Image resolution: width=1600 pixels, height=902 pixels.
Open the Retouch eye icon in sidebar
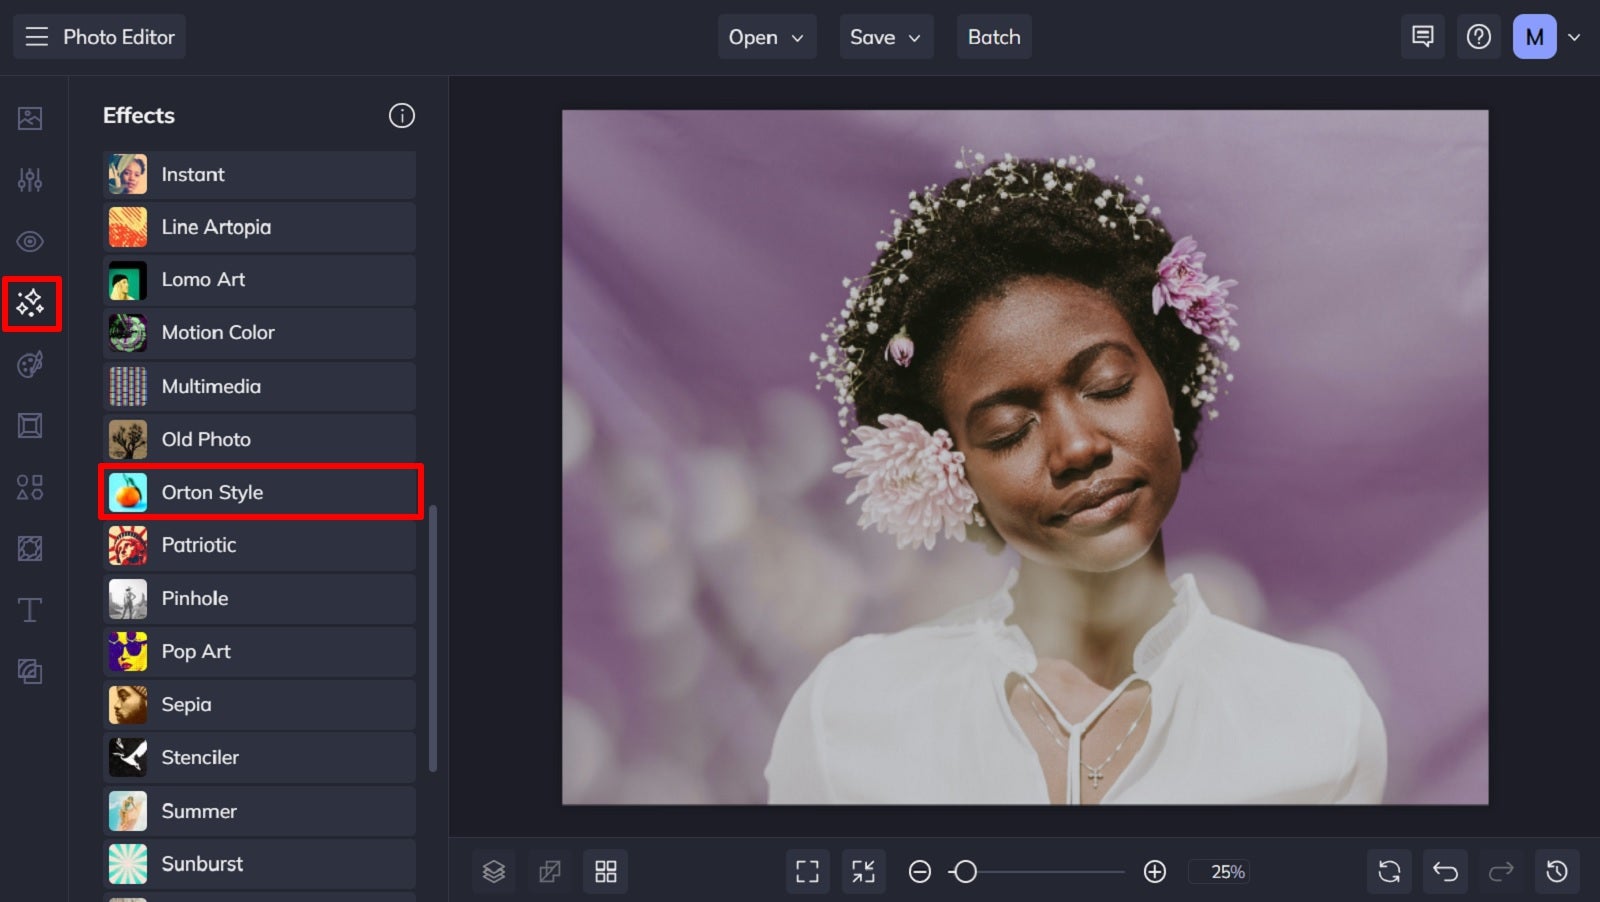click(x=30, y=241)
